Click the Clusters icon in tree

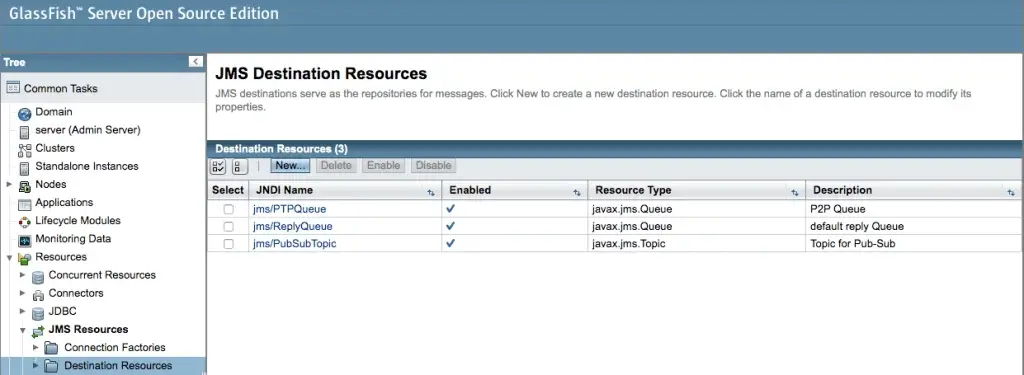[25, 150]
